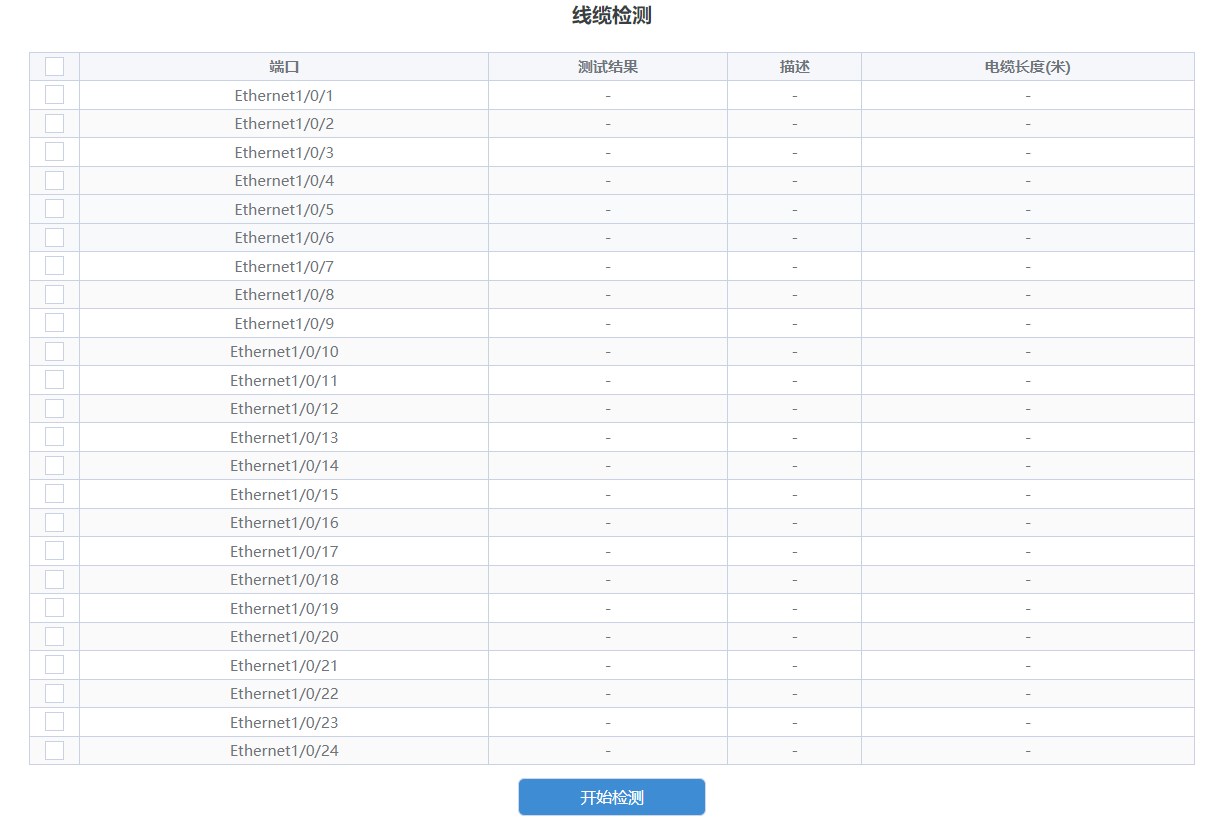The image size is (1222, 821).
Task: Click the Ethernet1/0/5 port name
Action: point(284,210)
